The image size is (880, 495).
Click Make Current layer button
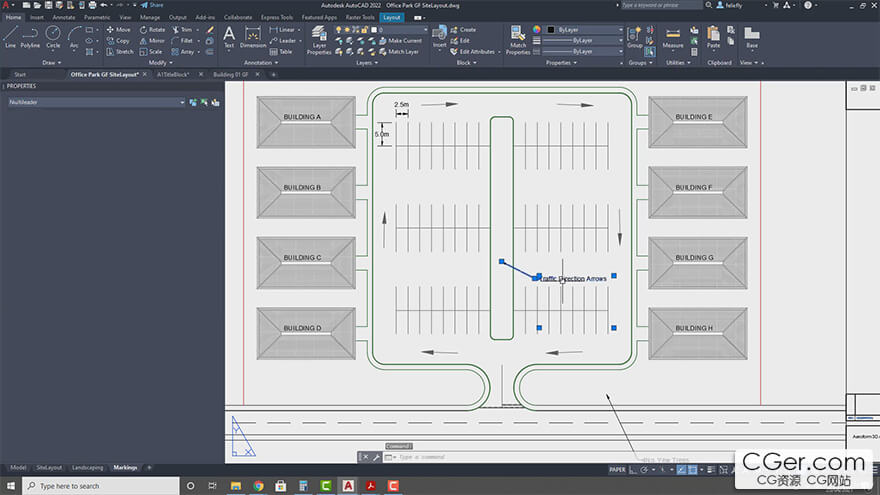coord(400,41)
